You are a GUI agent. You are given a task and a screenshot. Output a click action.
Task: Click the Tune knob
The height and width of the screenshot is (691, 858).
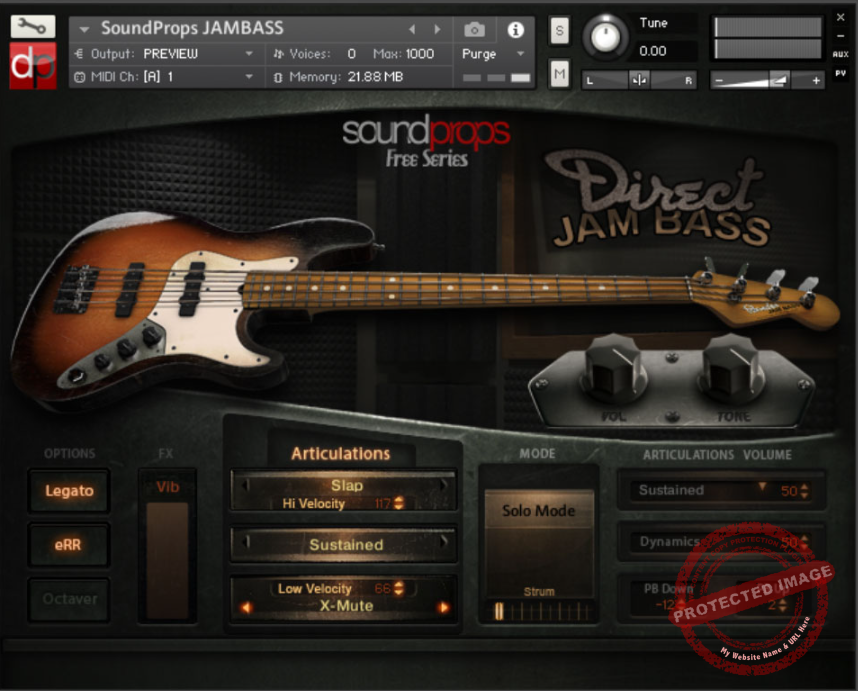(x=605, y=37)
